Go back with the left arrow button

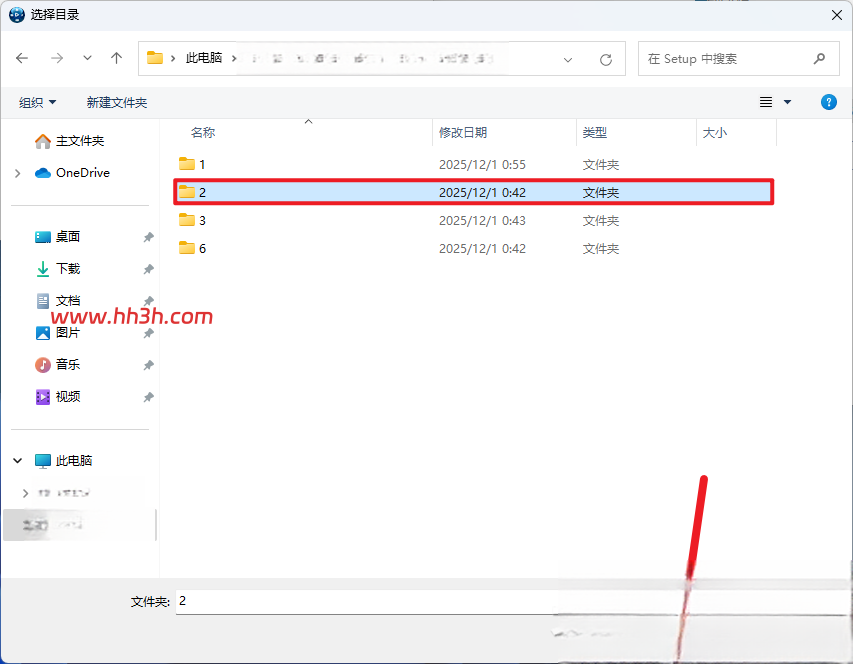pyautogui.click(x=22, y=58)
